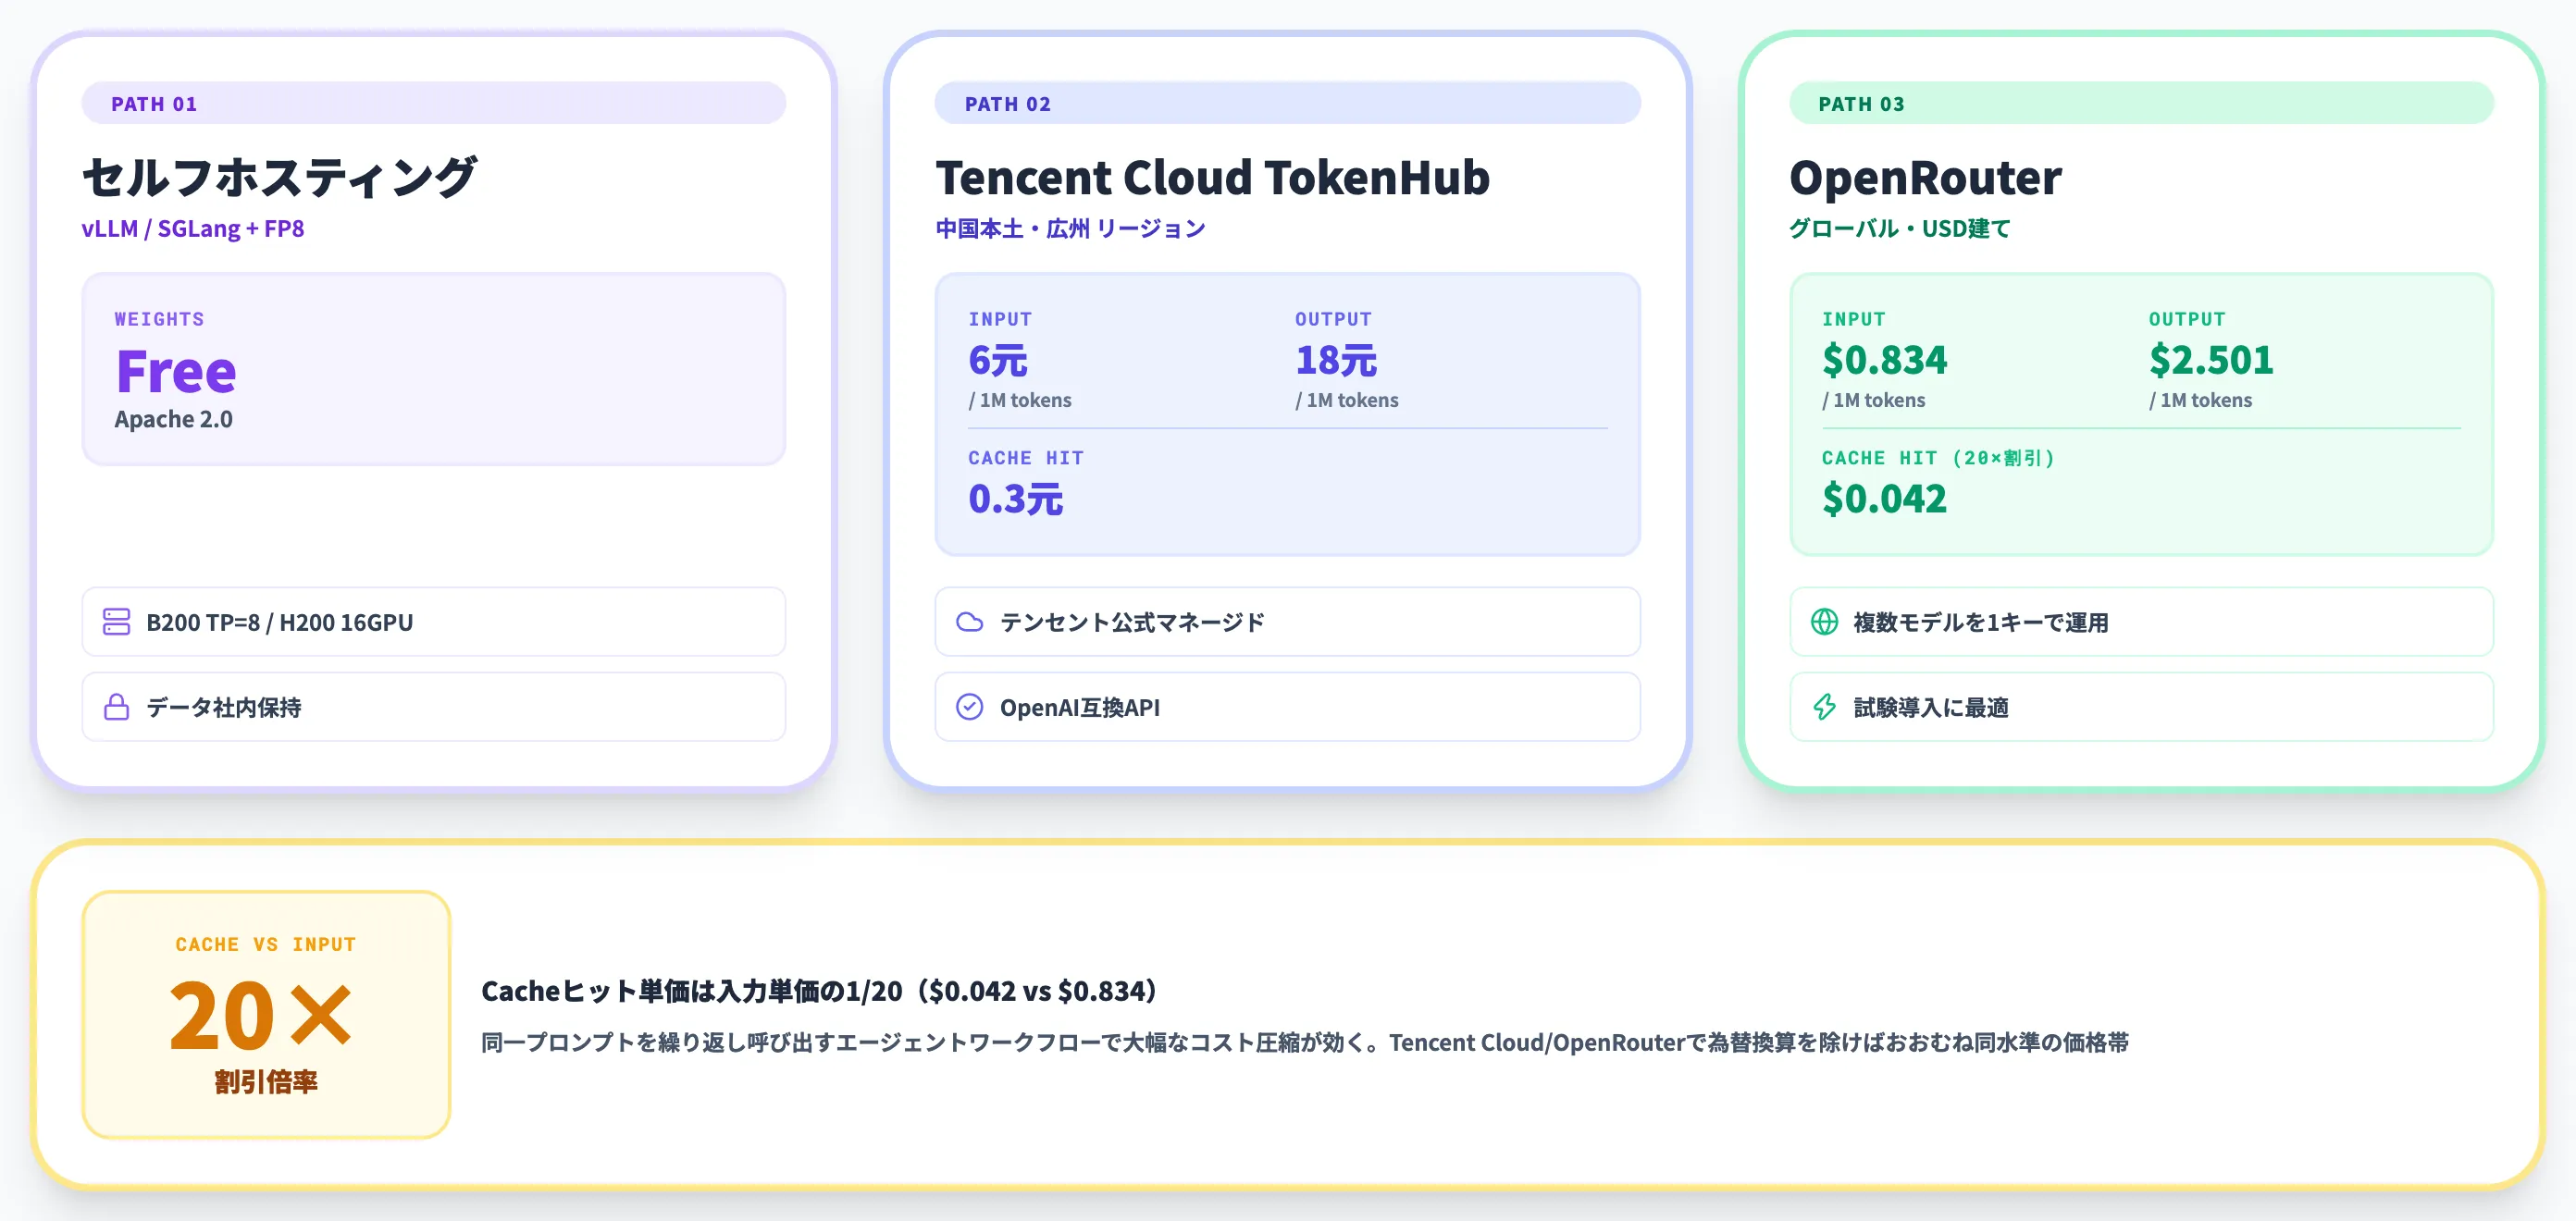Click the 0.3元 cache hit price
The height and width of the screenshot is (1221, 2576).
pyautogui.click(x=1015, y=498)
